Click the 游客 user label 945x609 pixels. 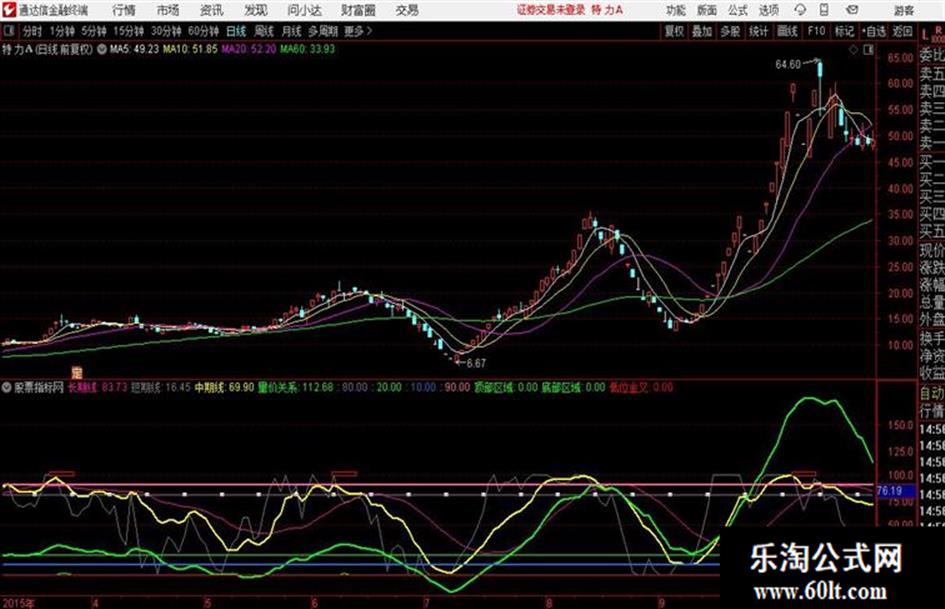(903, 10)
